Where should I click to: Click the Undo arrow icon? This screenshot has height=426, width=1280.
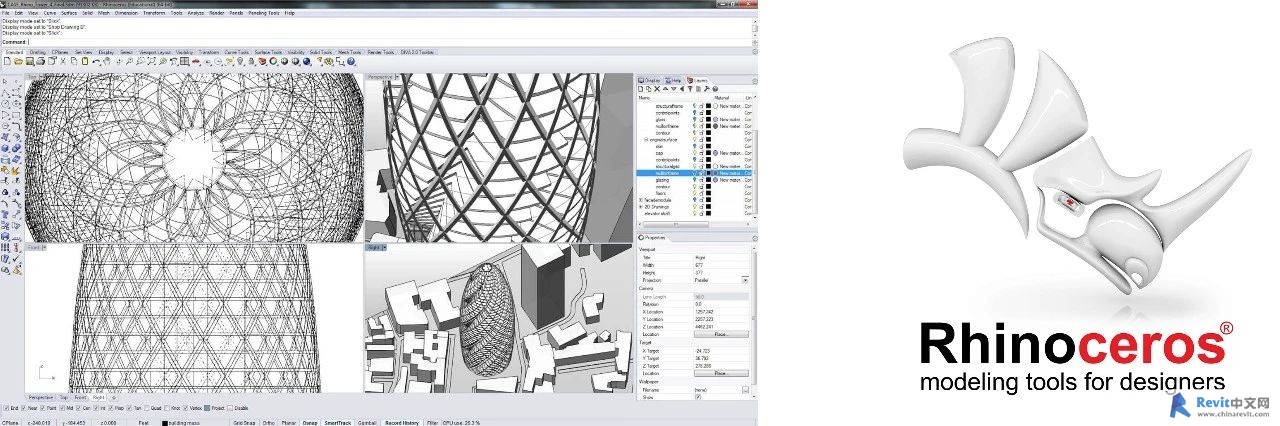click(96, 61)
